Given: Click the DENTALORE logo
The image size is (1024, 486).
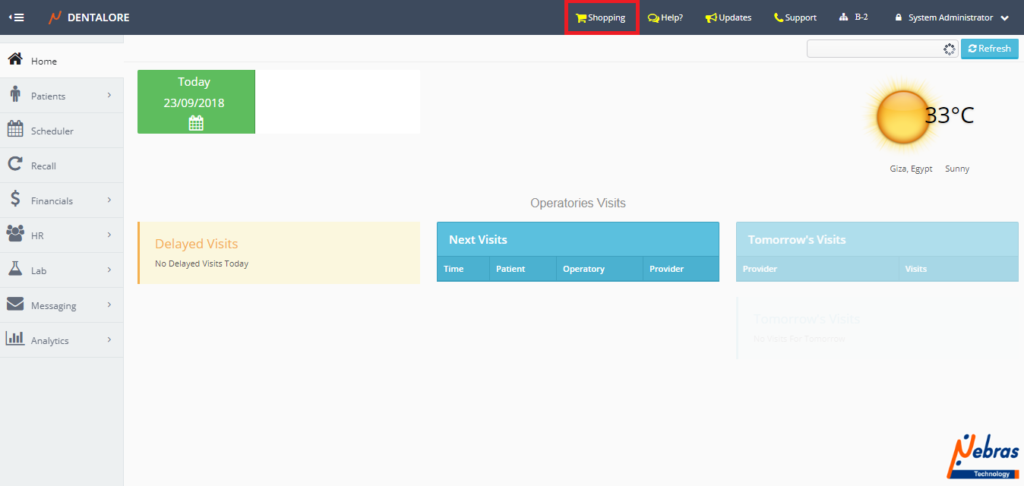Looking at the screenshot, I should tap(89, 17).
